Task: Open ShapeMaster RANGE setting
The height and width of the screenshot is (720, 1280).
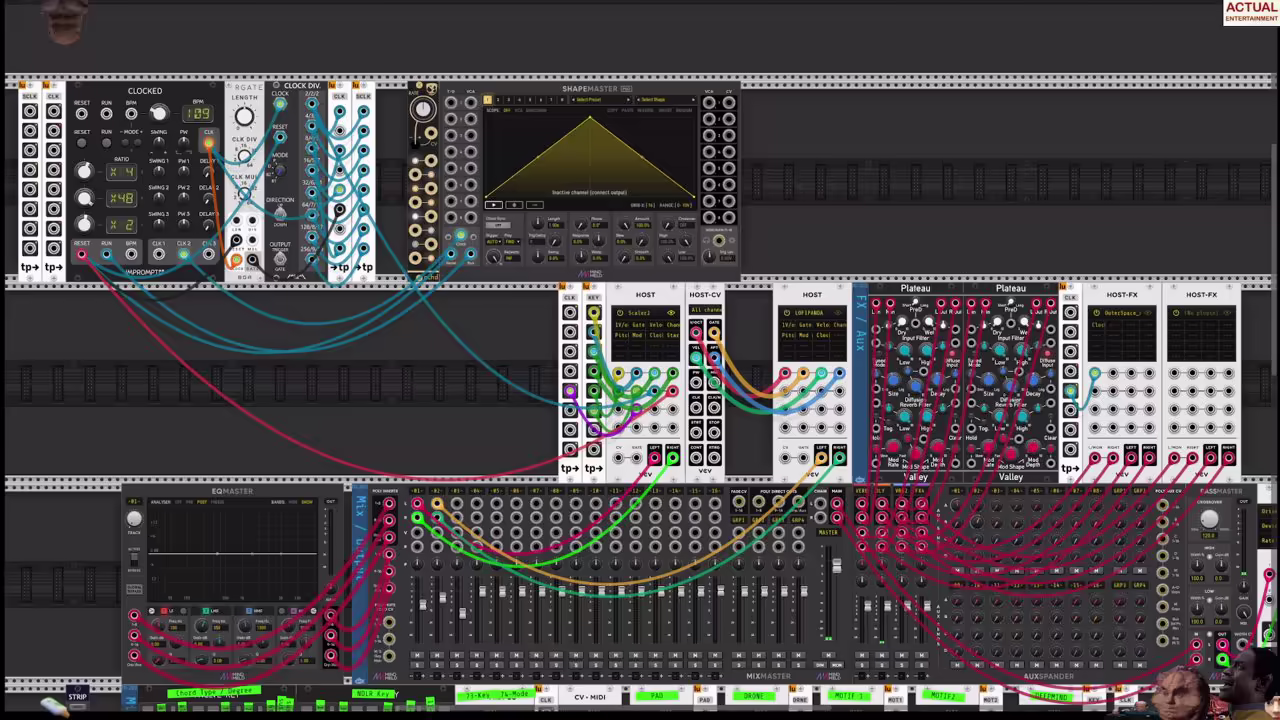Action: pyautogui.click(x=675, y=205)
